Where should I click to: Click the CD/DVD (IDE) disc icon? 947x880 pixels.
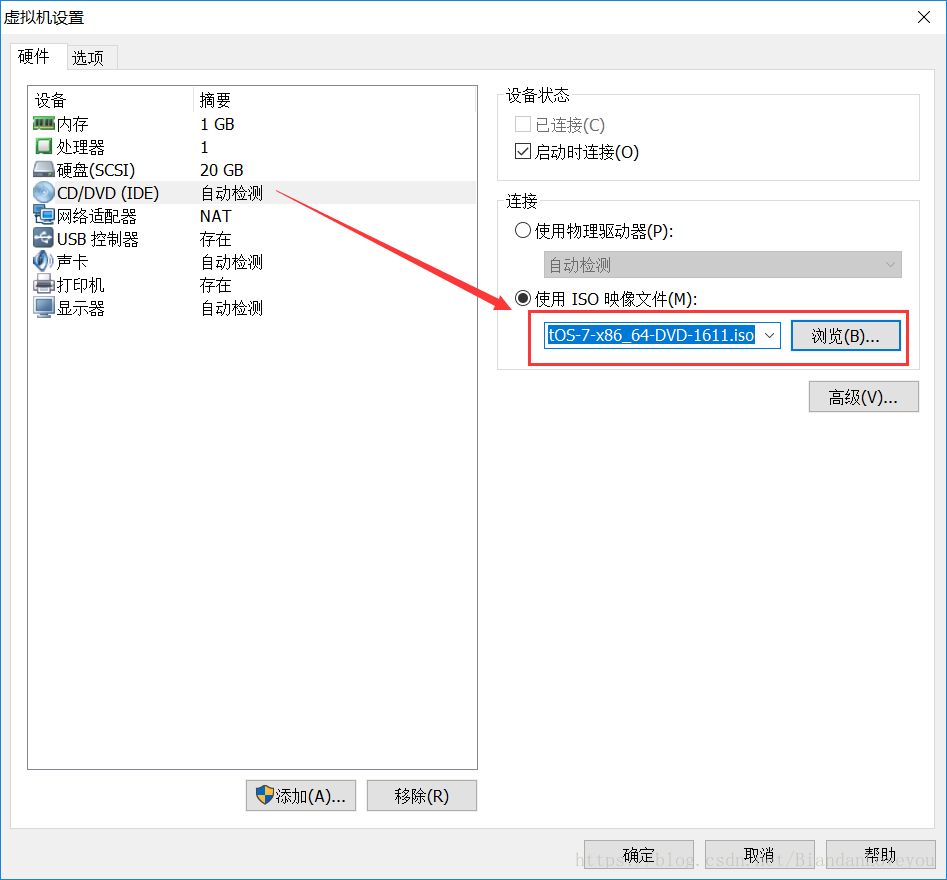click(43, 193)
